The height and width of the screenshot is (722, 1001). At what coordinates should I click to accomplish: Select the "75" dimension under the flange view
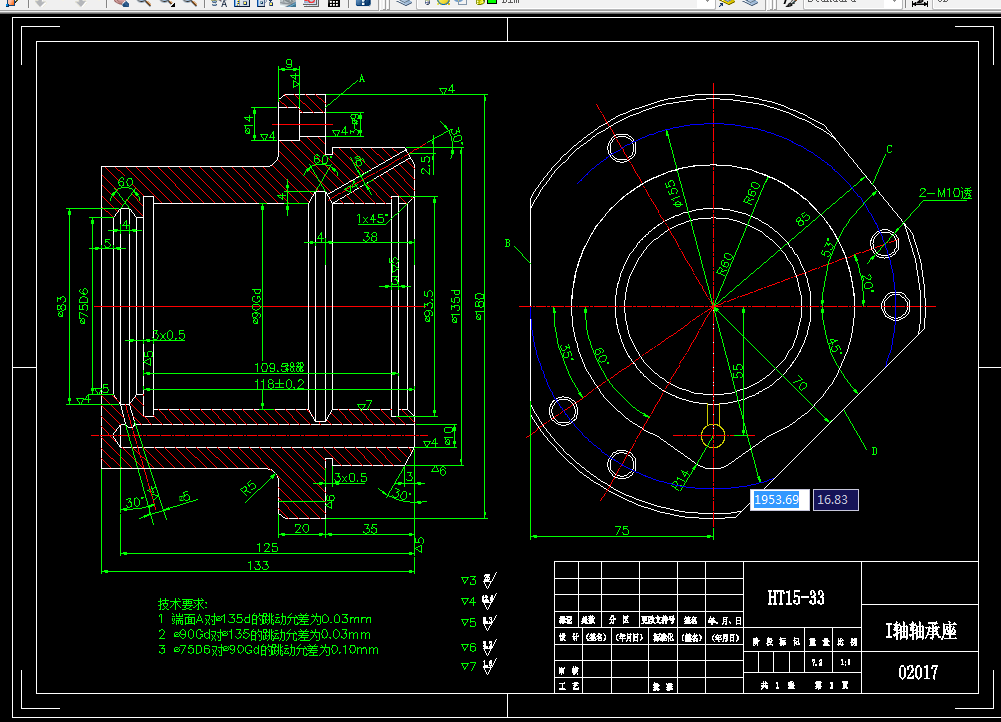(x=622, y=530)
